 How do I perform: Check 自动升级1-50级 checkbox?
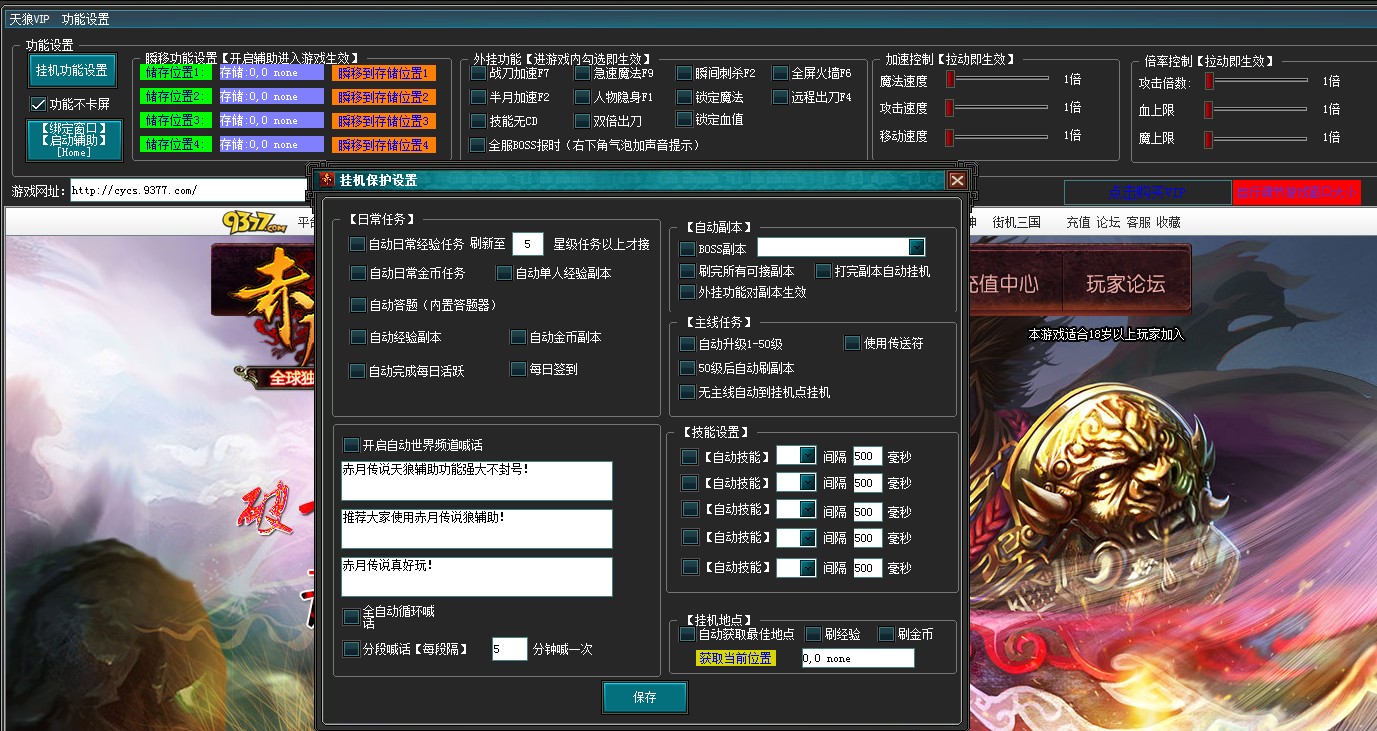coord(687,343)
